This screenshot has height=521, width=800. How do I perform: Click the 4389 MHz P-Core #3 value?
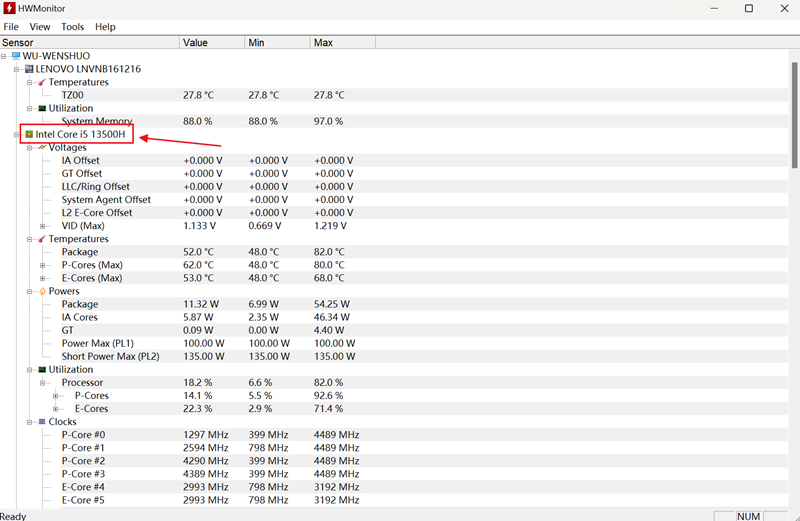[x=206, y=474]
